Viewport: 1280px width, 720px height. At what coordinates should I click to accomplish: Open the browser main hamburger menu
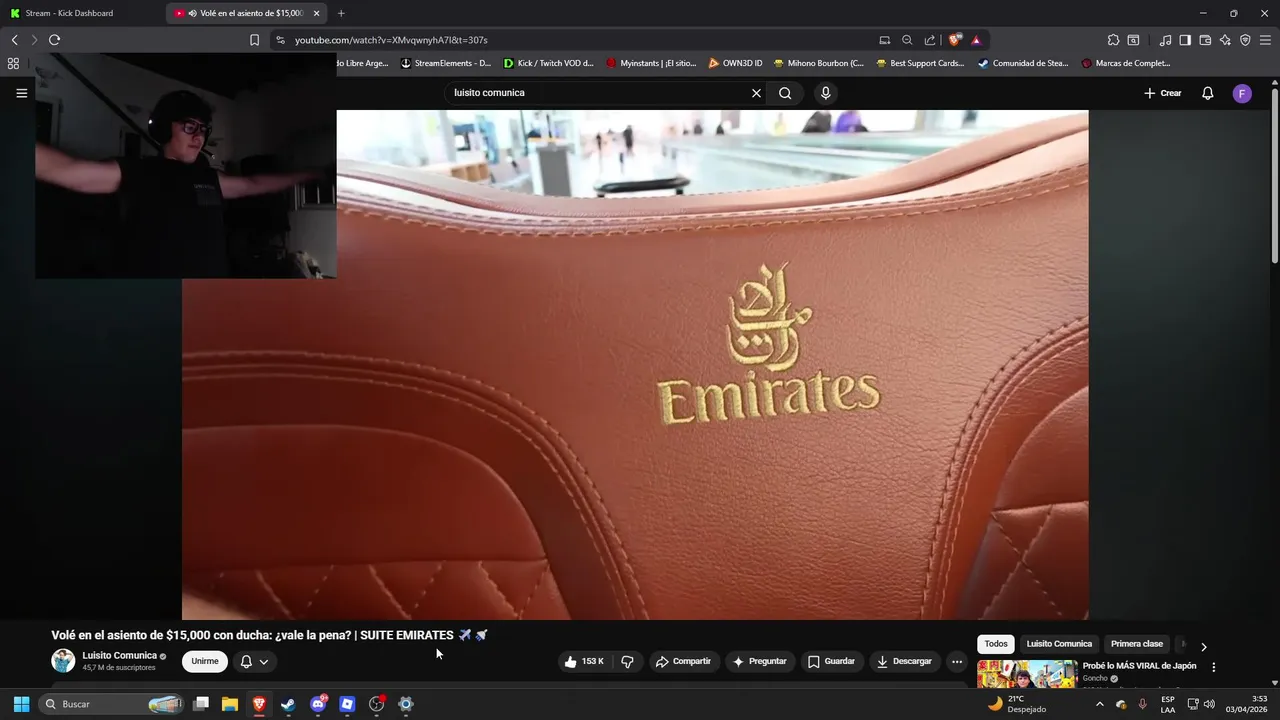point(1265,40)
